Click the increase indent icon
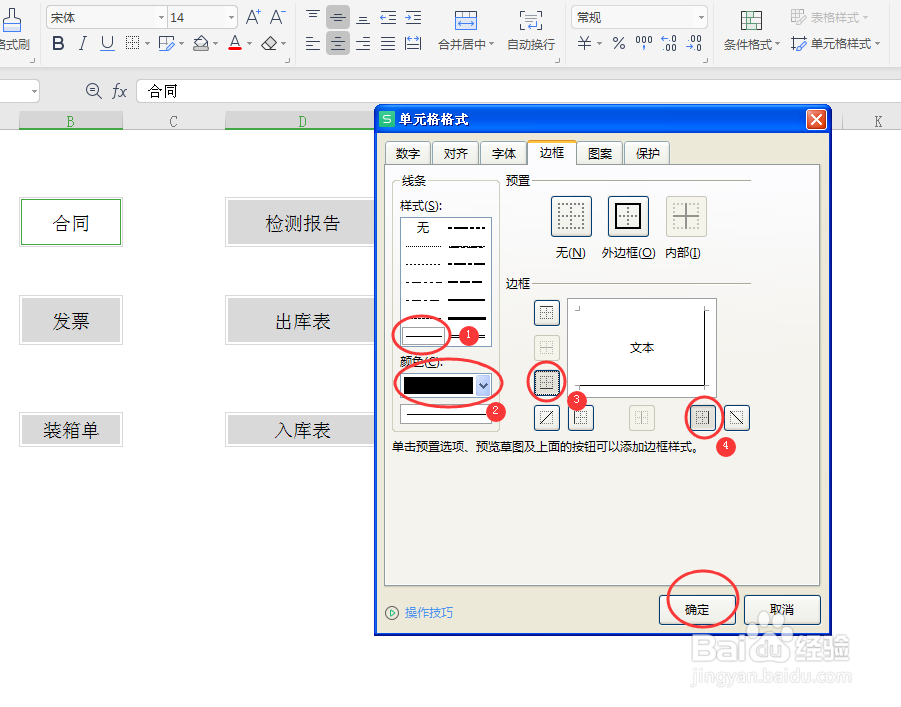 point(413,17)
